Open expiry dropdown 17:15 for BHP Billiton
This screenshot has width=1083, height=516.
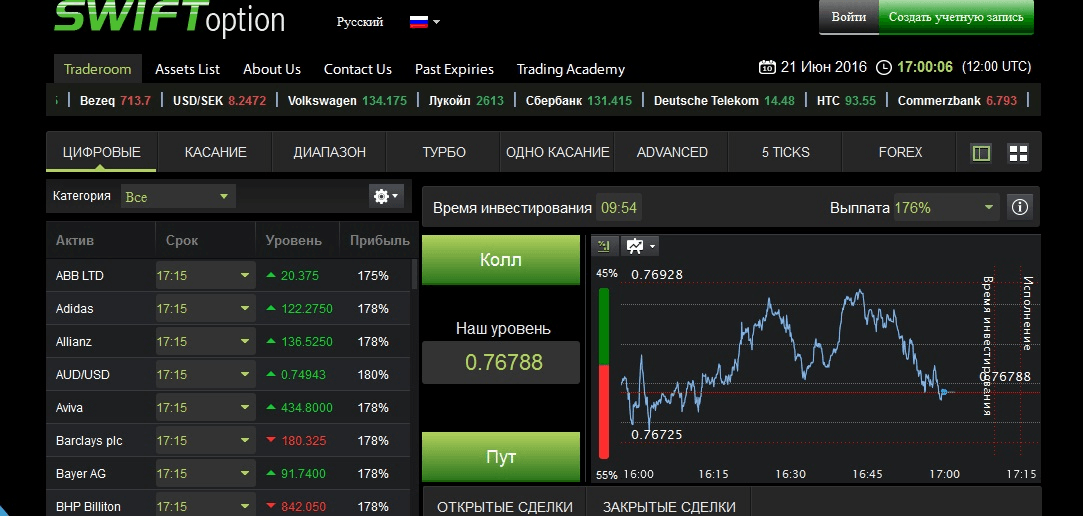[x=205, y=506]
